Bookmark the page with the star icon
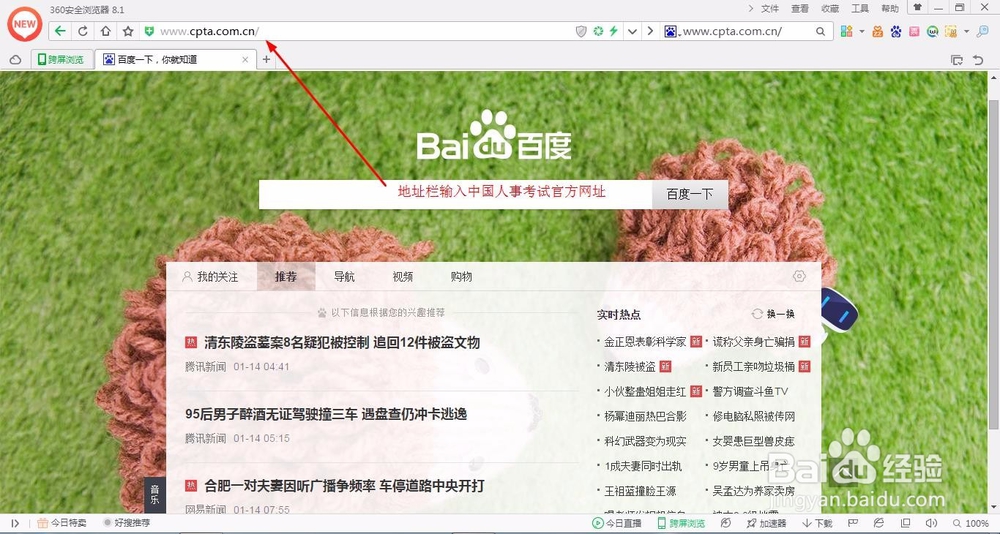This screenshot has height=534, width=1000. coord(128,31)
